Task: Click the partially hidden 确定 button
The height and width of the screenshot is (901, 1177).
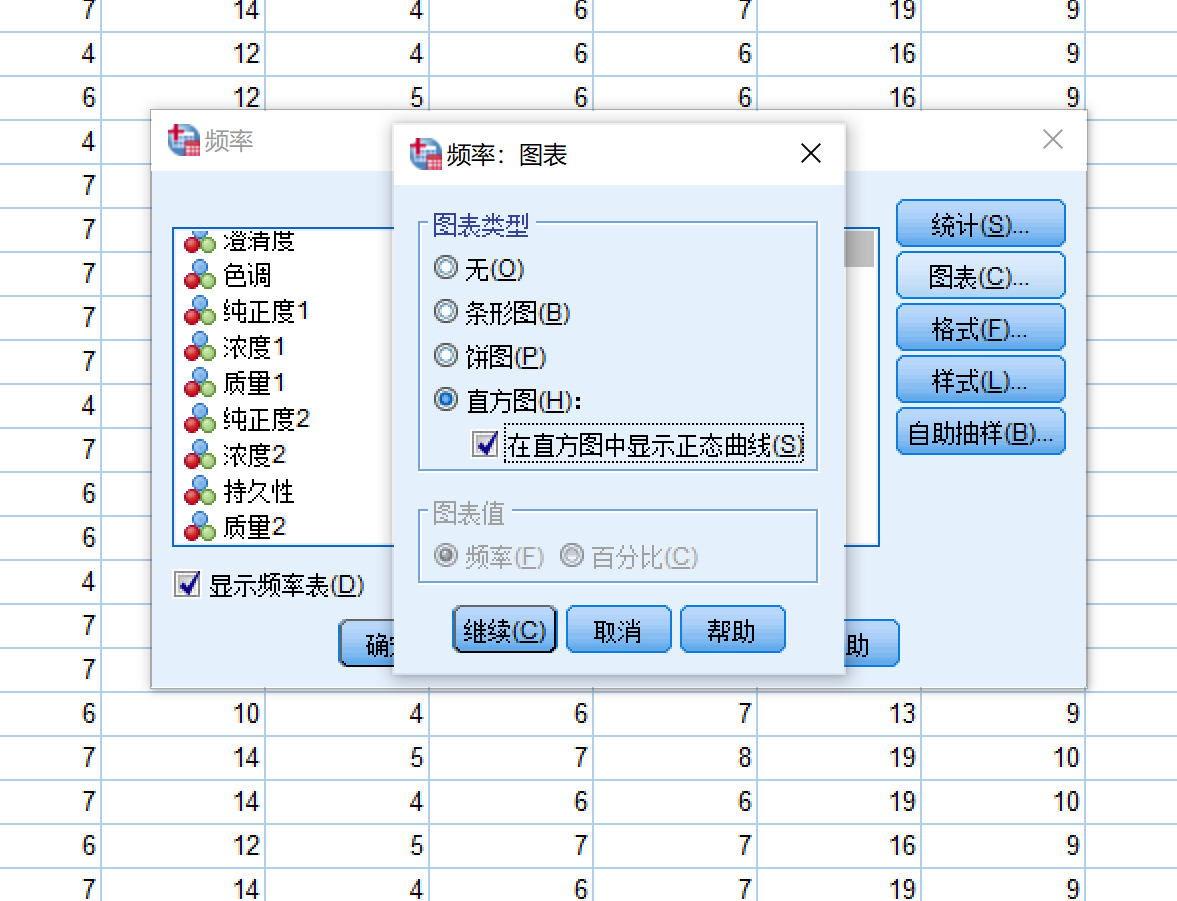Action: 366,643
